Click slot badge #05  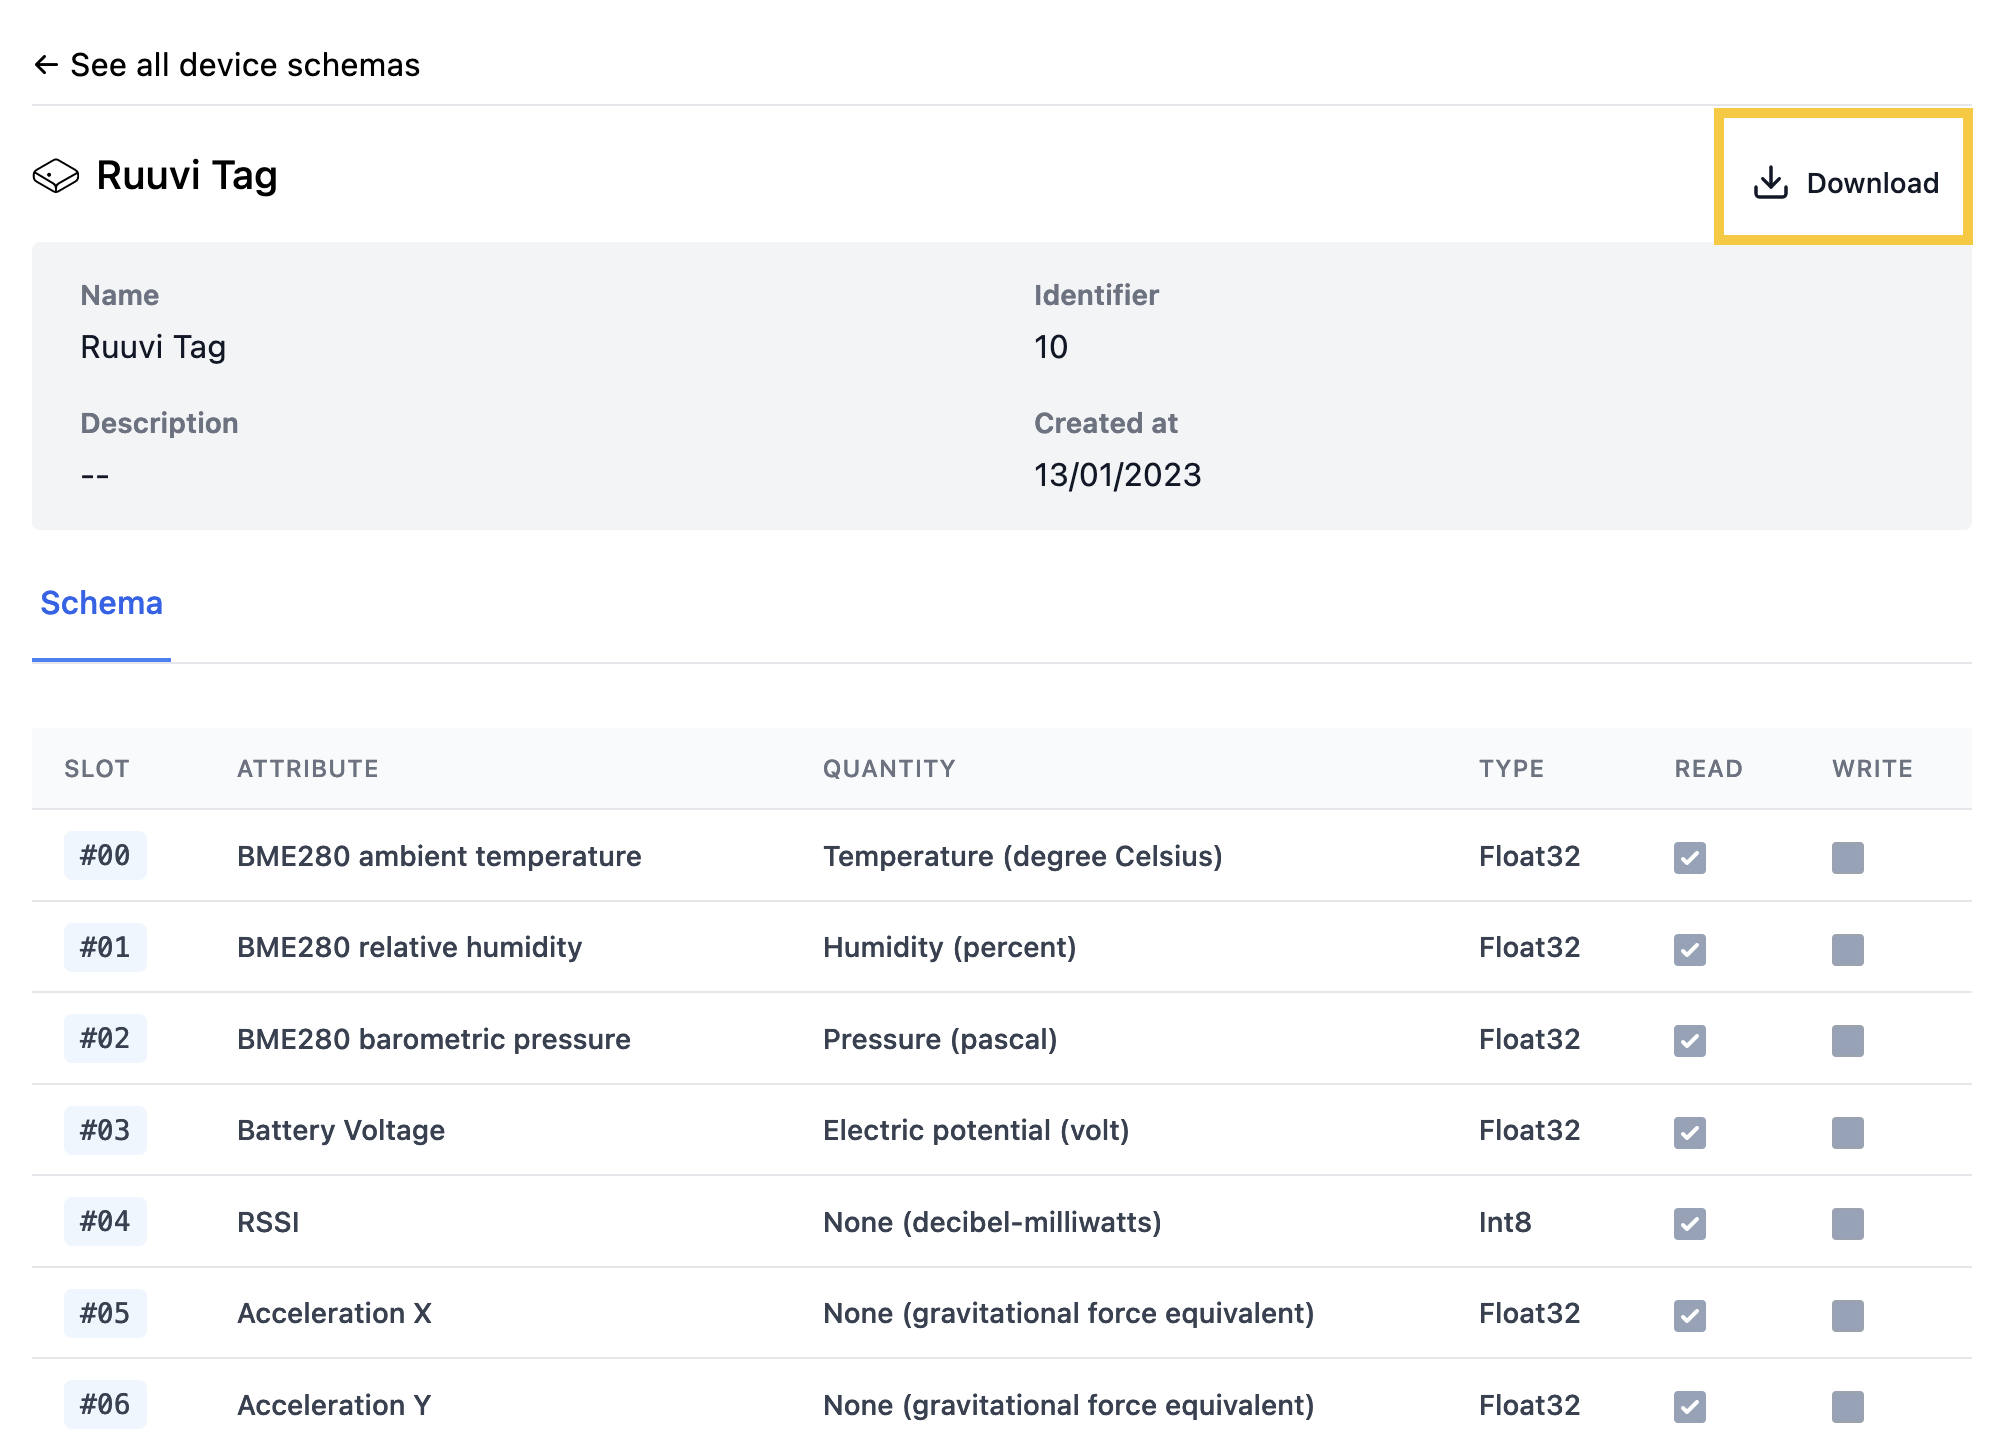(x=105, y=1313)
